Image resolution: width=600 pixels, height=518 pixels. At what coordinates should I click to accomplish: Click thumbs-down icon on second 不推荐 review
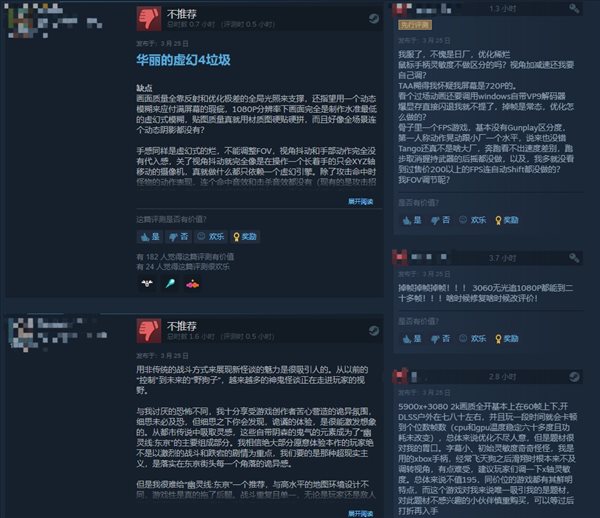pos(149,331)
